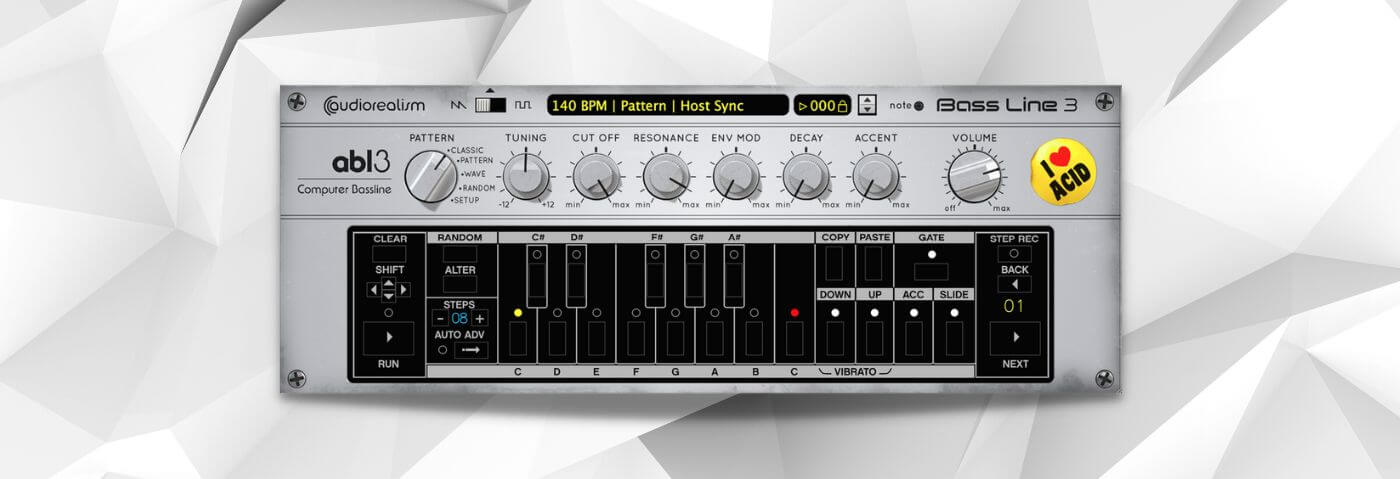Click the note indicator LED
1400x479 pixels.
(920, 106)
